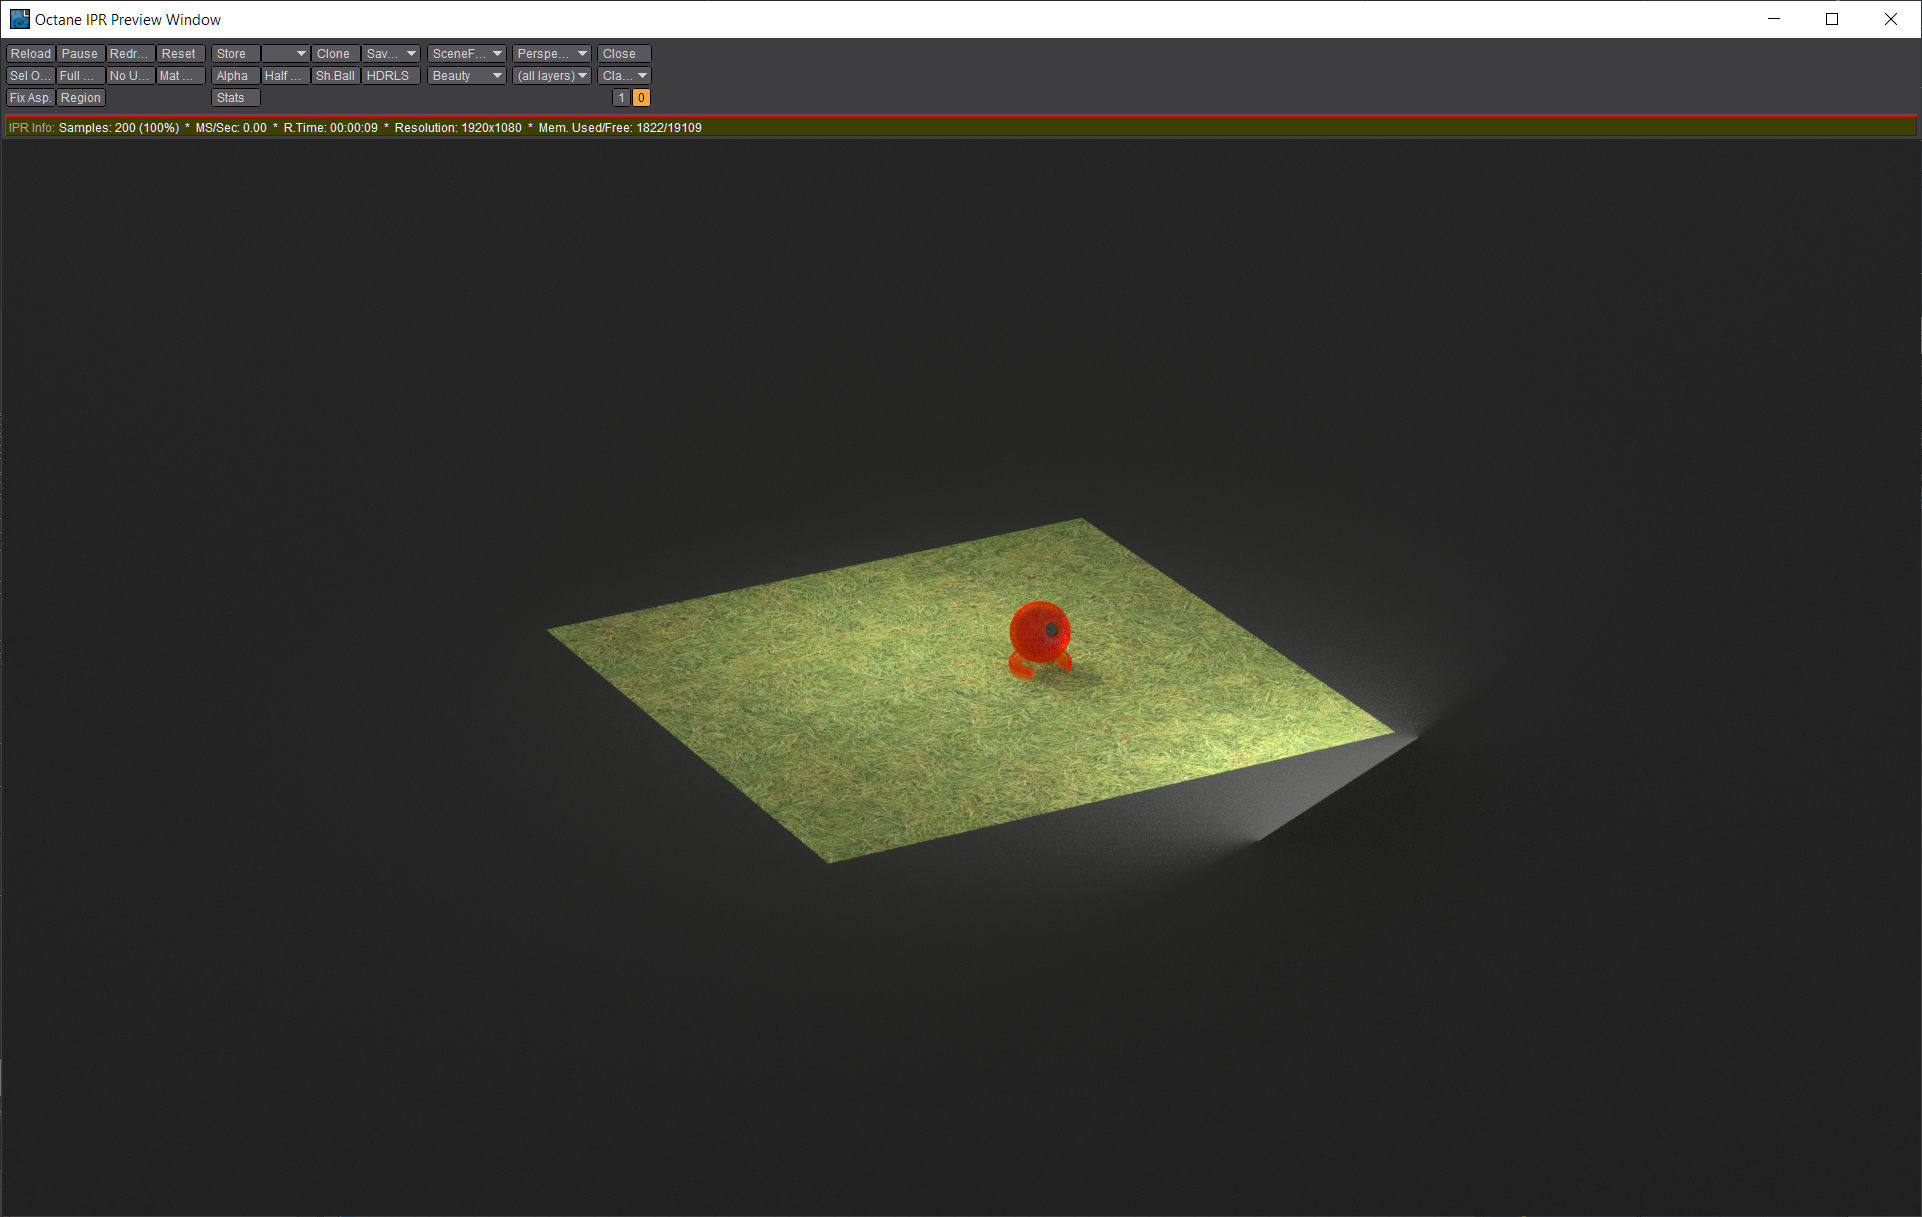This screenshot has height=1217, width=1922.
Task: Open the SceneF... dropdown
Action: coord(466,54)
